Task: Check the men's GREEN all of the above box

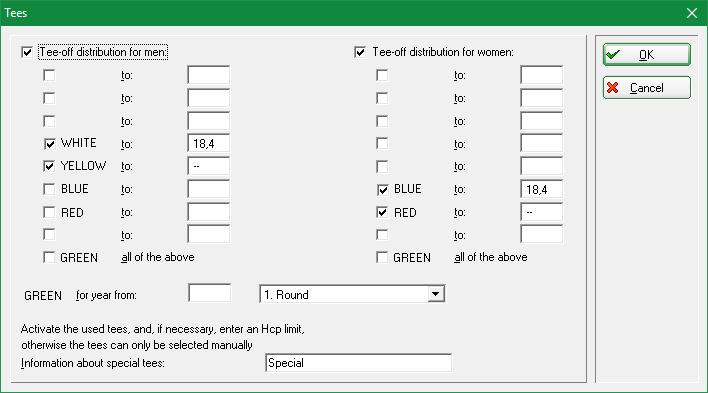Action: [49, 257]
